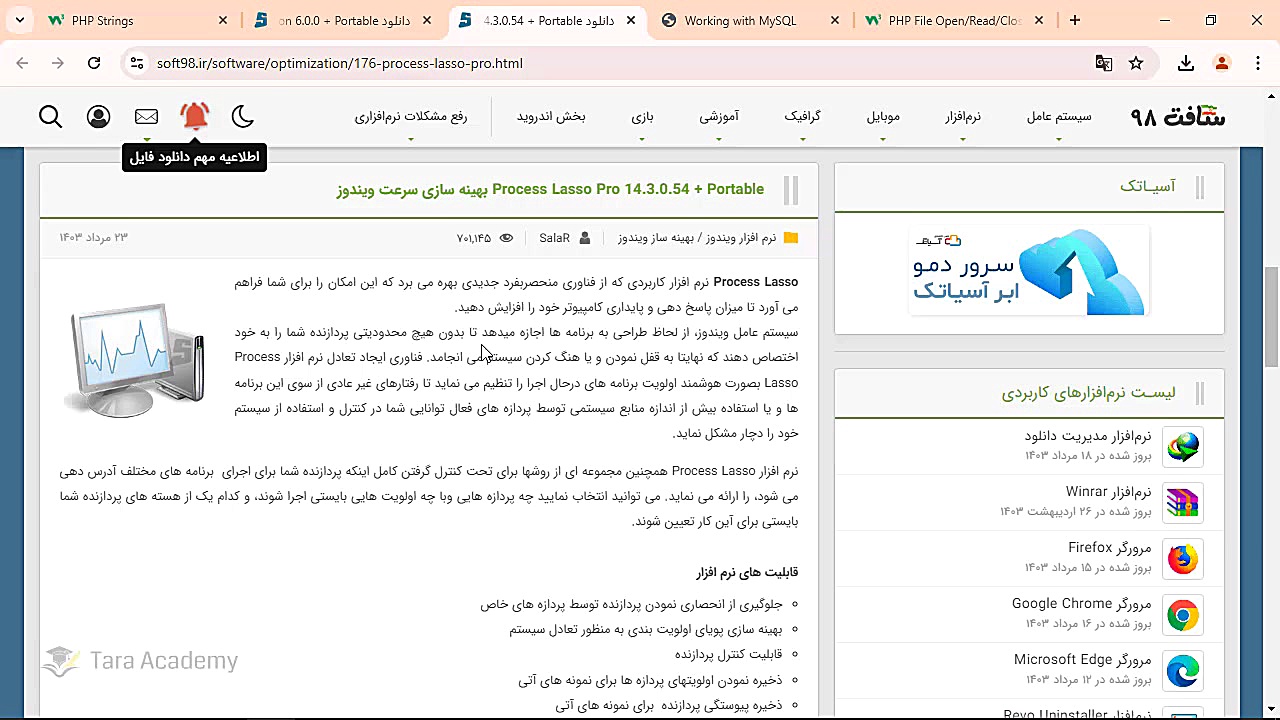Close the active 4.3.0.54 + Portable tab
Viewport: 1280px width, 720px height.
point(631,20)
